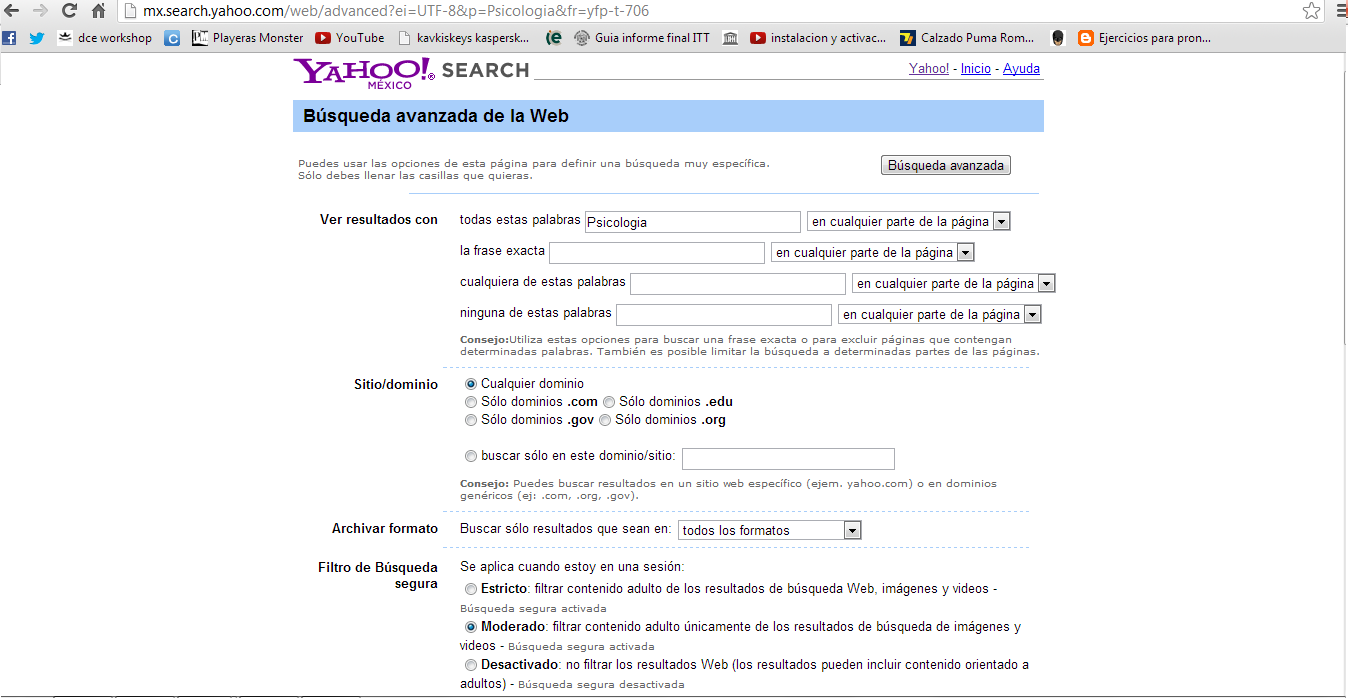The image size is (1348, 698).
Task: Choose buscar sólo en este dominio/sitio
Action: pyautogui.click(x=470, y=456)
